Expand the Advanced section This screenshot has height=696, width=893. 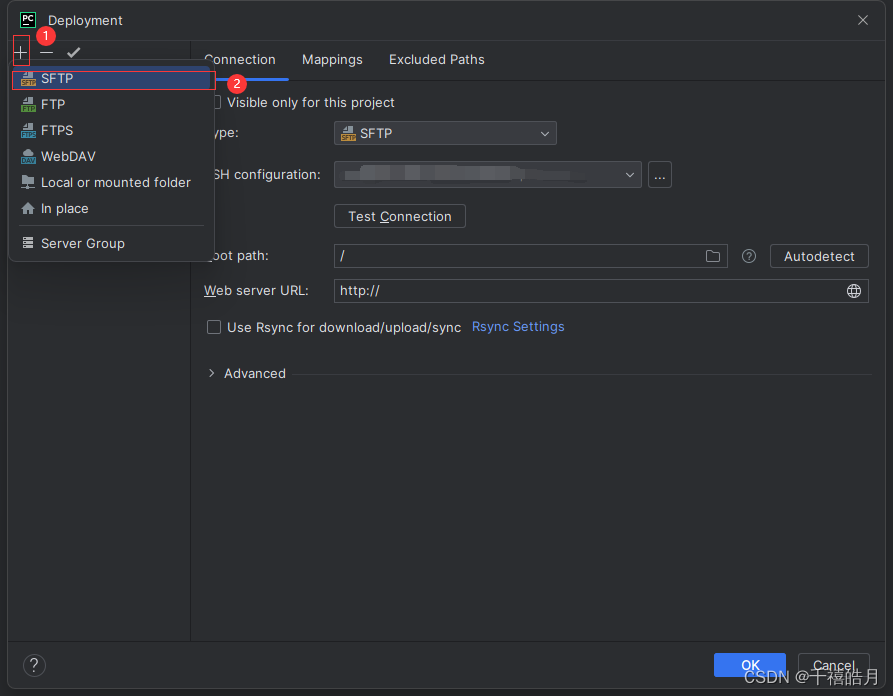(211, 373)
